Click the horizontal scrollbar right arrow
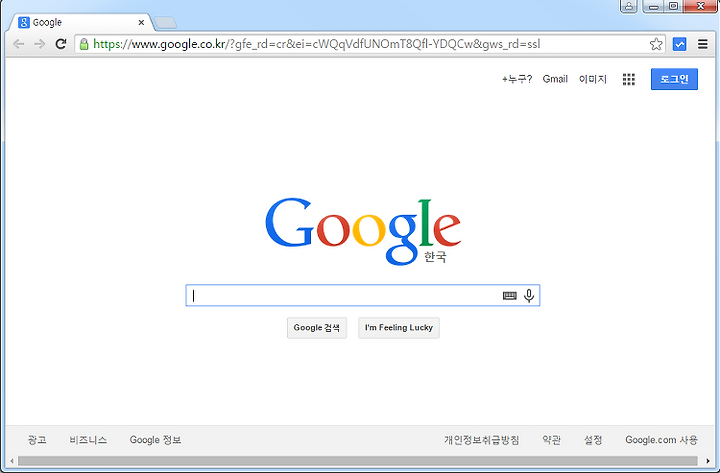Viewport: 720px width, 473px height. (x=708, y=461)
